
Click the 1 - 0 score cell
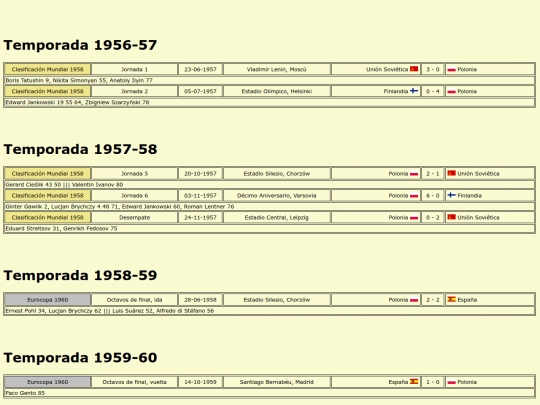(x=433, y=382)
